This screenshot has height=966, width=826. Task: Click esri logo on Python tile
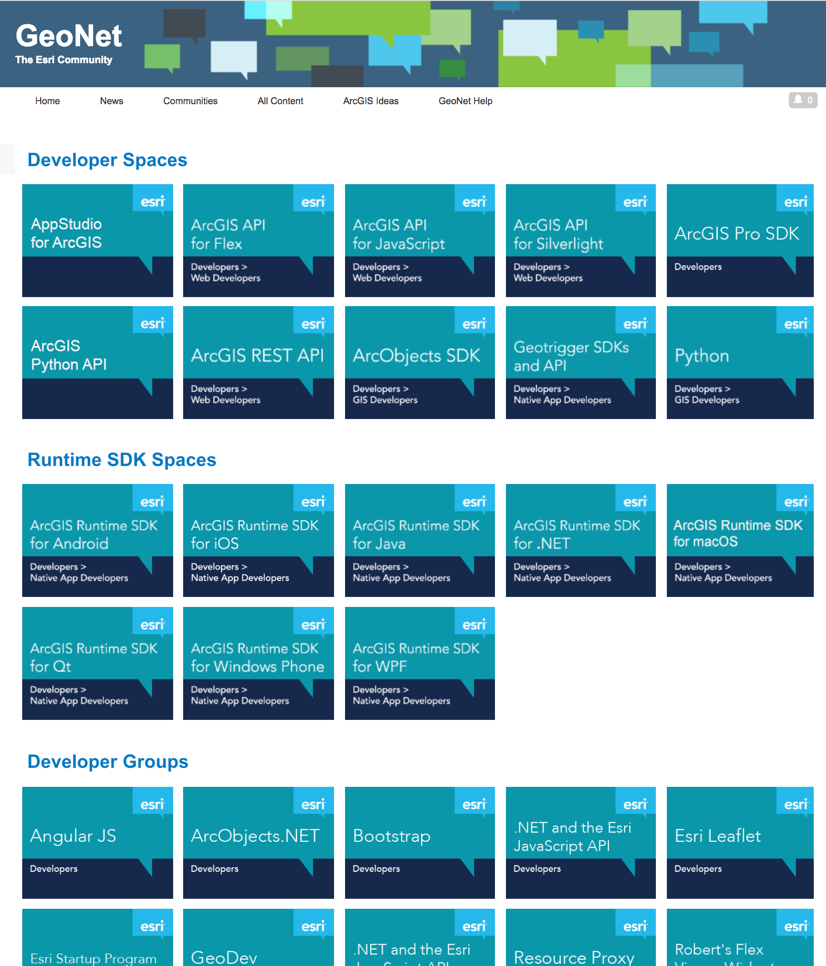795,323
